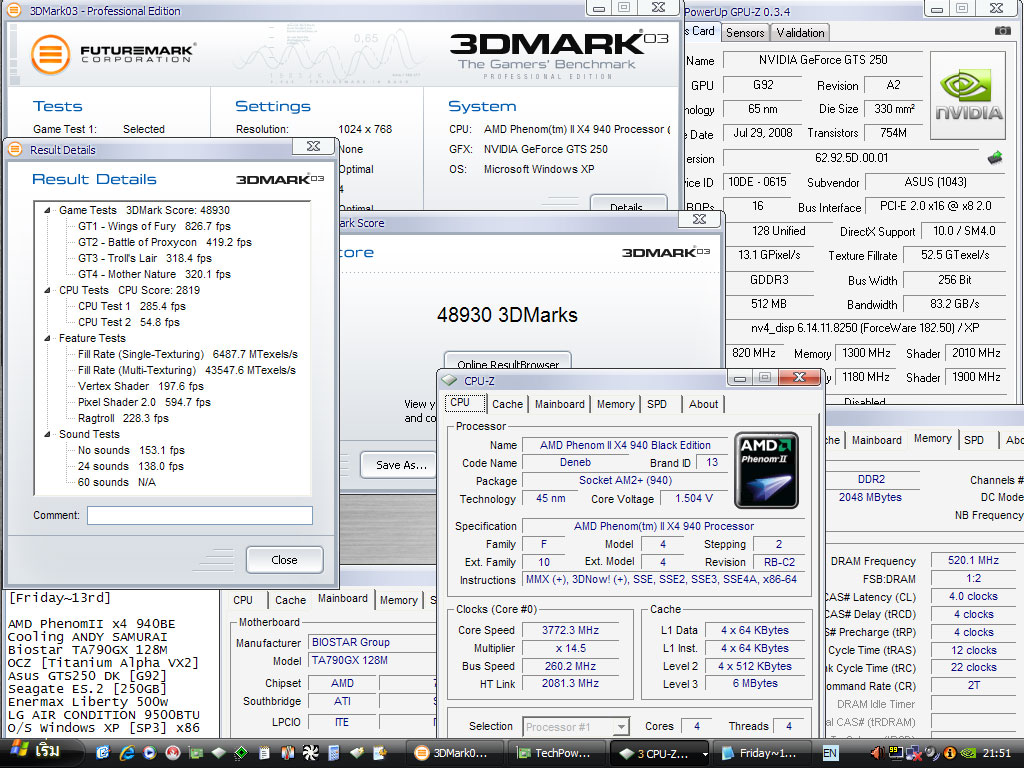Viewport: 1024px width, 768px height.
Task: Launch Internet Explorer from the quick launch
Action: [x=126, y=753]
